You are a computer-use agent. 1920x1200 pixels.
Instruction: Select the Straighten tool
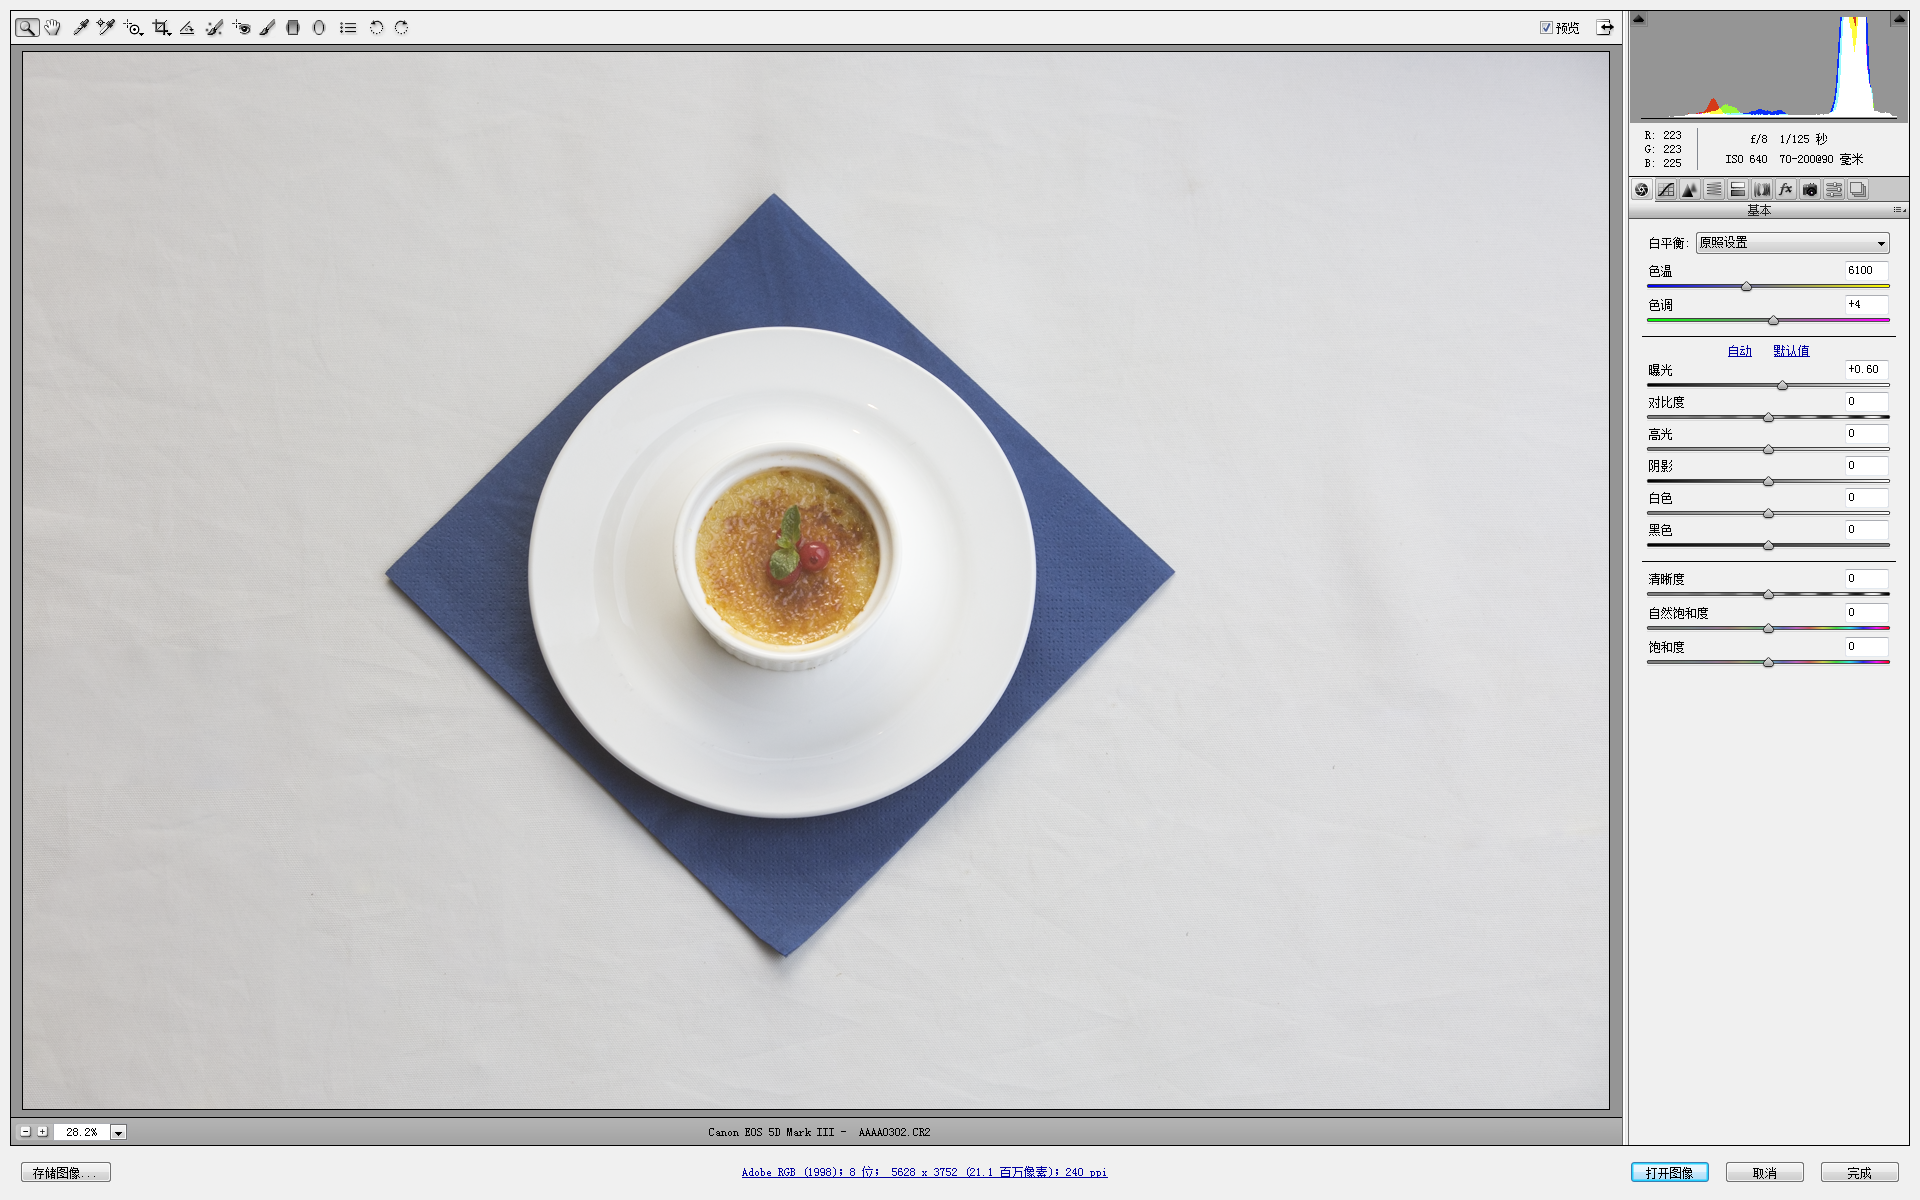point(187,28)
